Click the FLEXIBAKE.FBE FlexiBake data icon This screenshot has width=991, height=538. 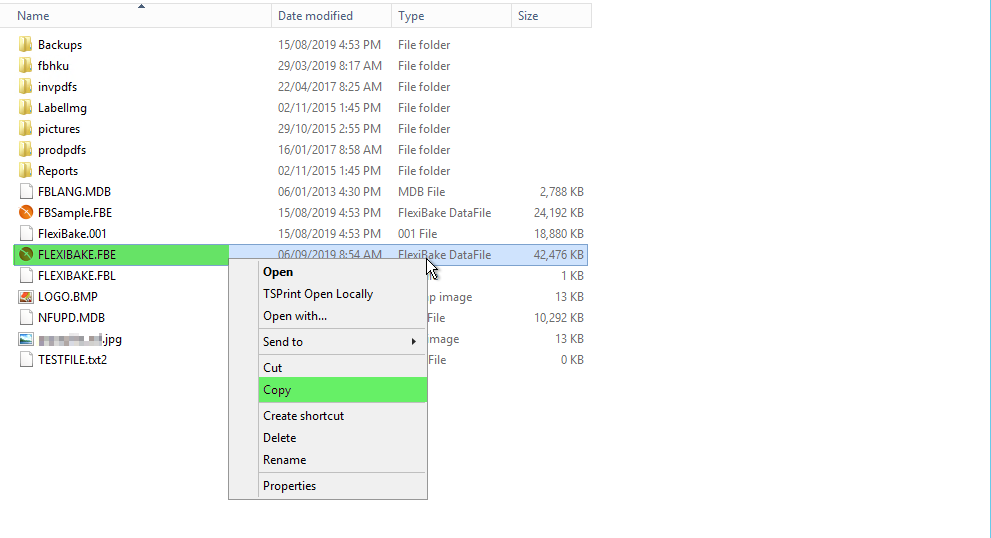[26, 254]
